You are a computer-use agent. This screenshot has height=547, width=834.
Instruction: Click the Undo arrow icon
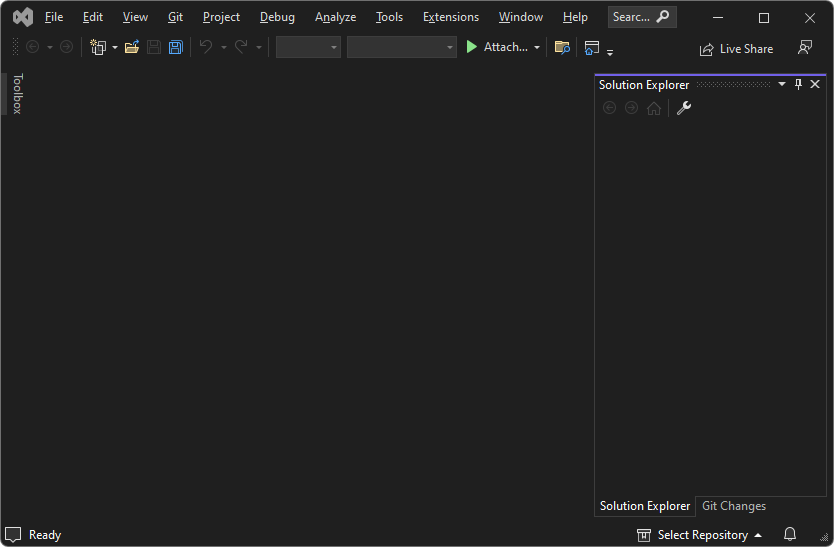coord(206,47)
